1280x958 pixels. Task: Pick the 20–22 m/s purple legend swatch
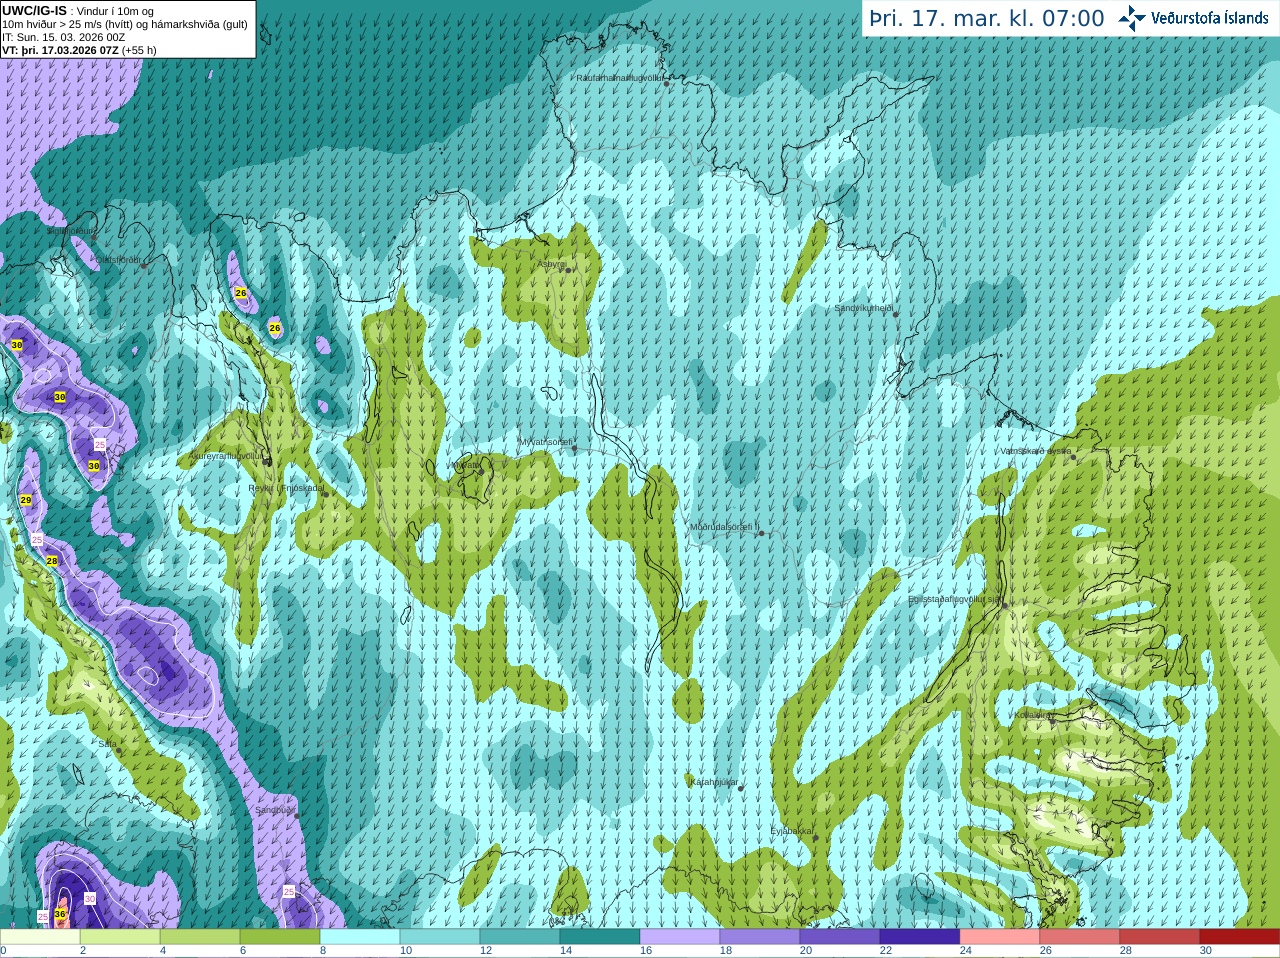click(840, 937)
